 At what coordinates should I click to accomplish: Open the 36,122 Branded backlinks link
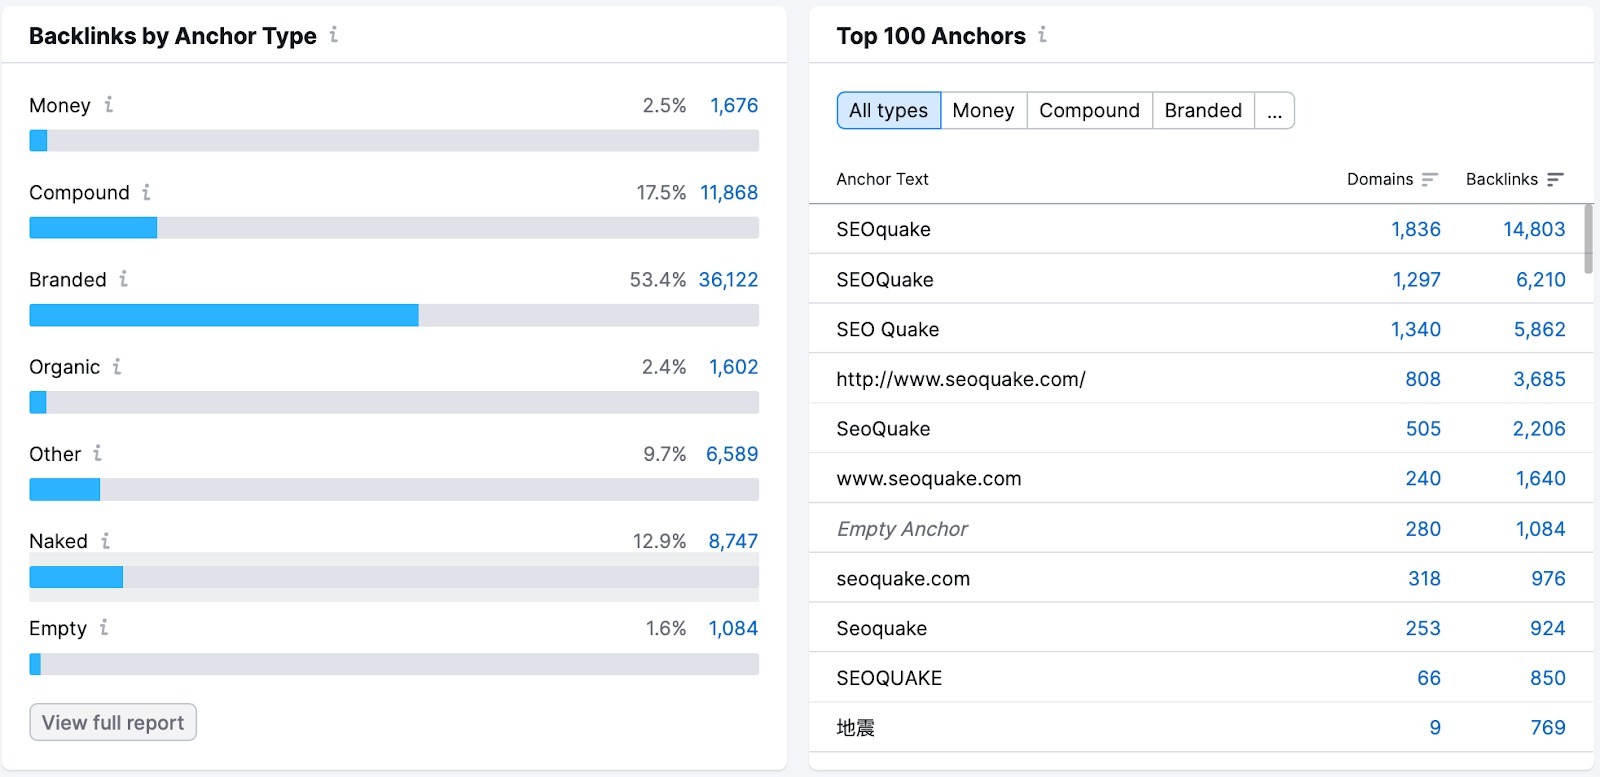tap(728, 280)
